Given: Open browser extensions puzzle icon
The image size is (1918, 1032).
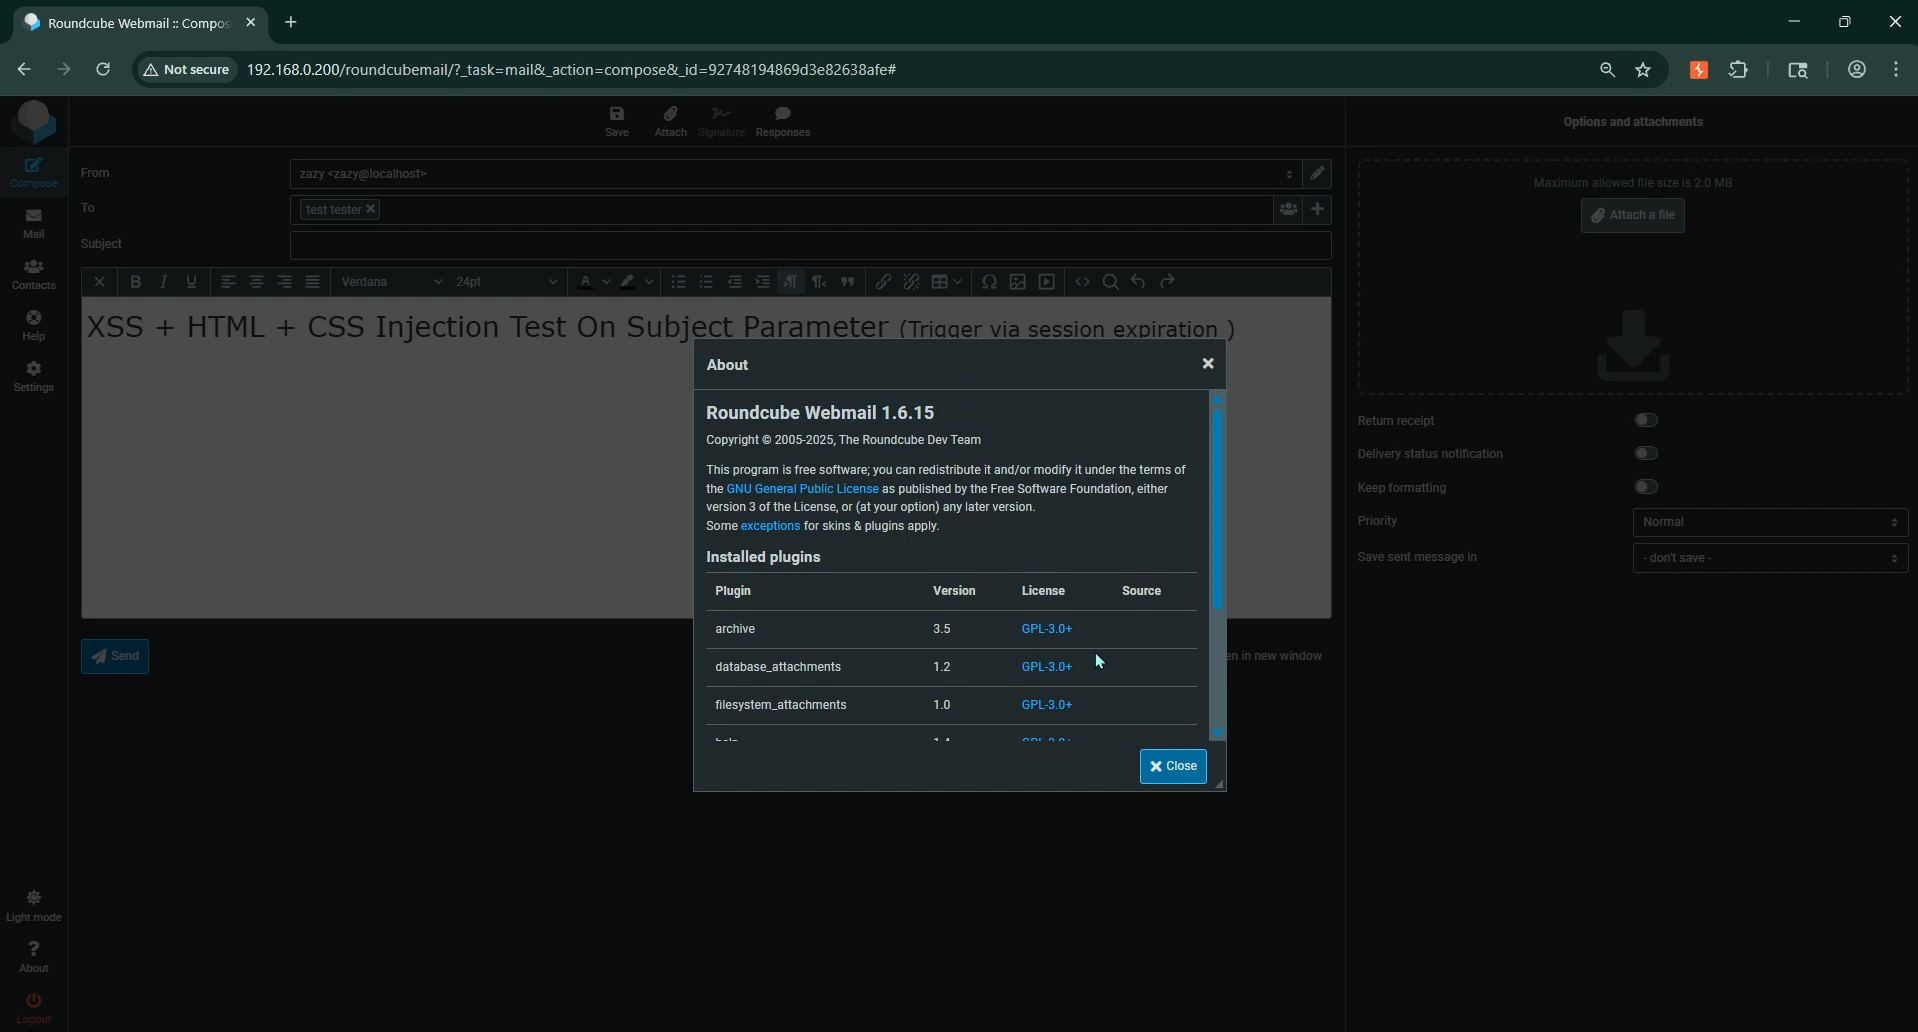Looking at the screenshot, I should pos(1739,70).
